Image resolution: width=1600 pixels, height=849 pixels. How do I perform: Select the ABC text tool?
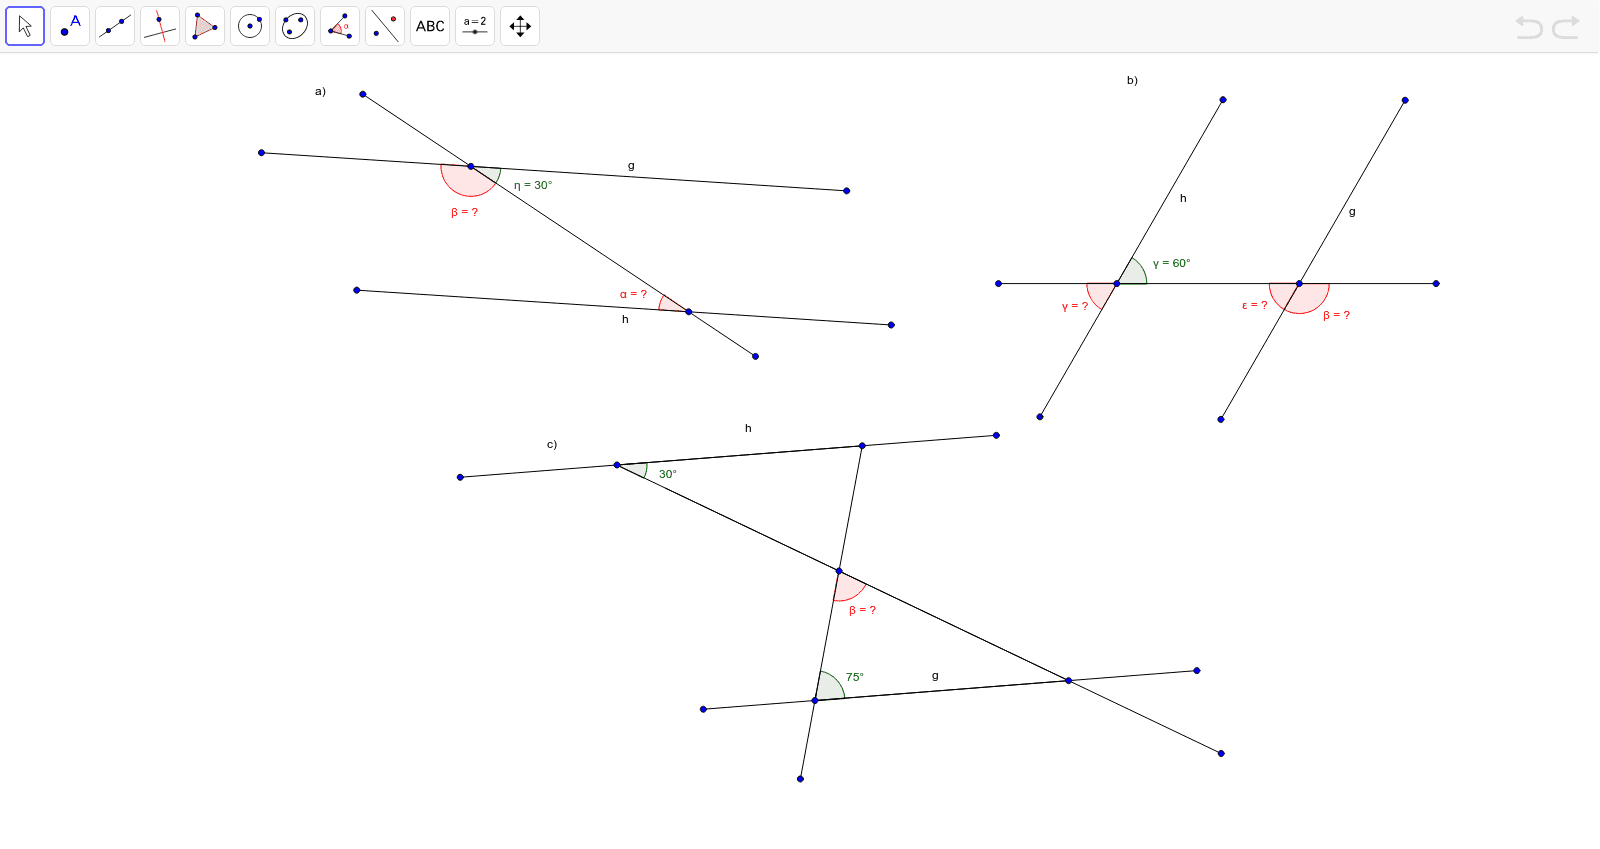tap(430, 26)
